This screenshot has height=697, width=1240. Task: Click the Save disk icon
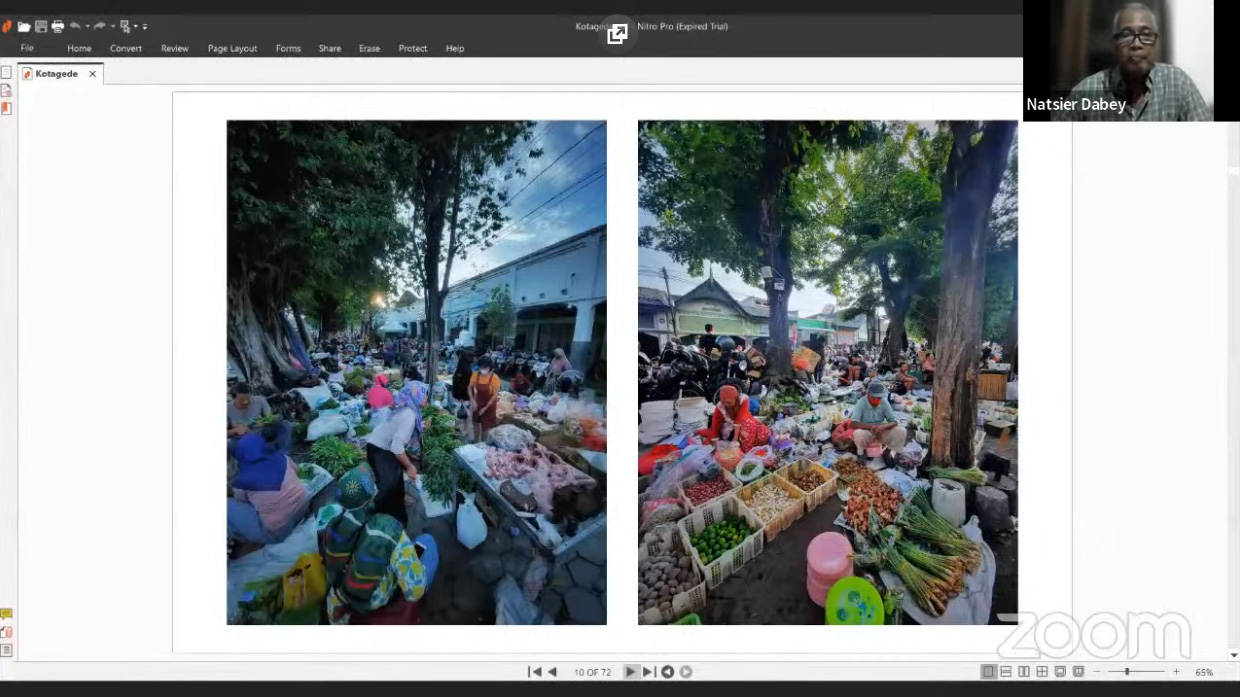(x=41, y=26)
